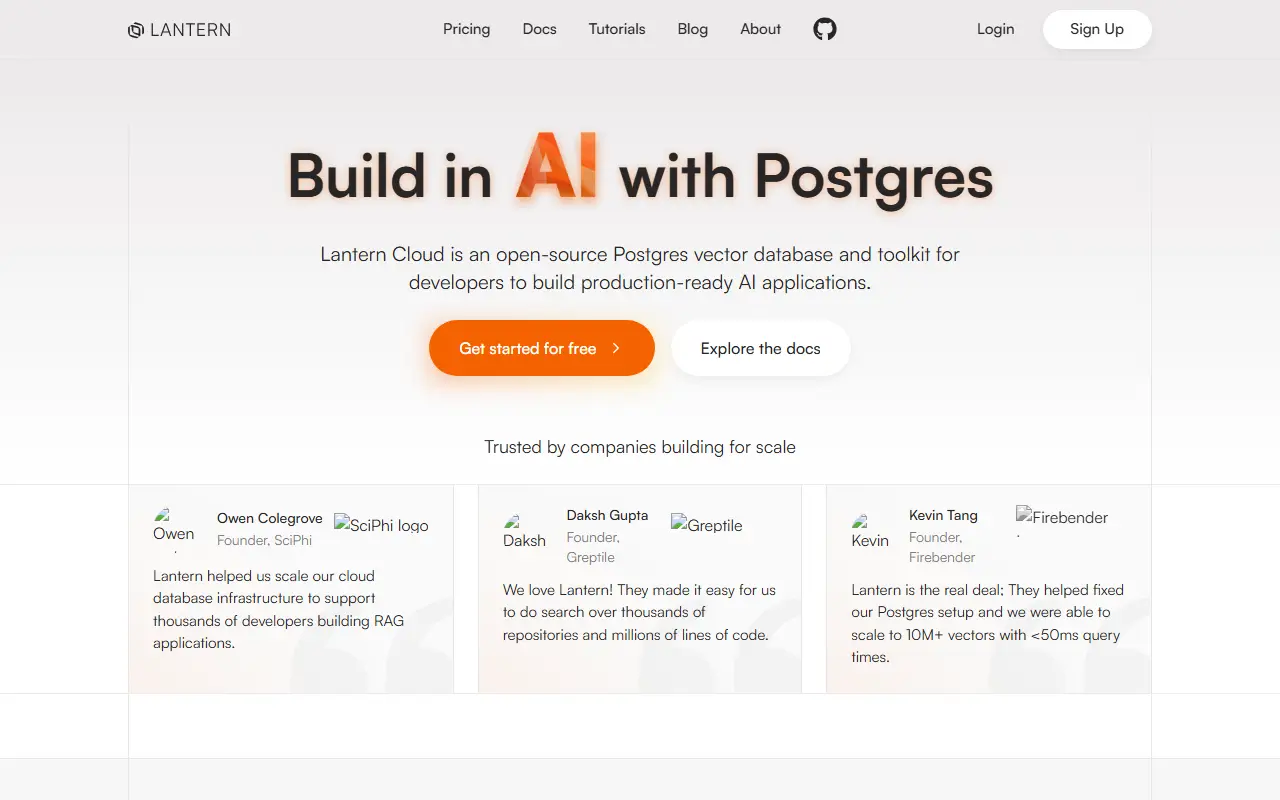
Task: Go to Docs in navigation
Action: pos(540,29)
